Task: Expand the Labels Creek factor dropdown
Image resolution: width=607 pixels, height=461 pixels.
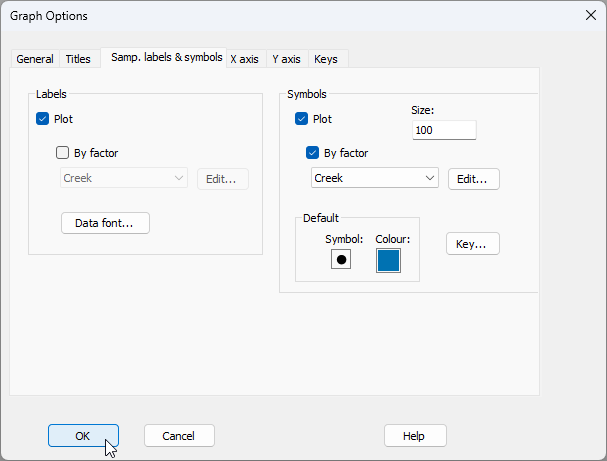Action: [x=124, y=178]
